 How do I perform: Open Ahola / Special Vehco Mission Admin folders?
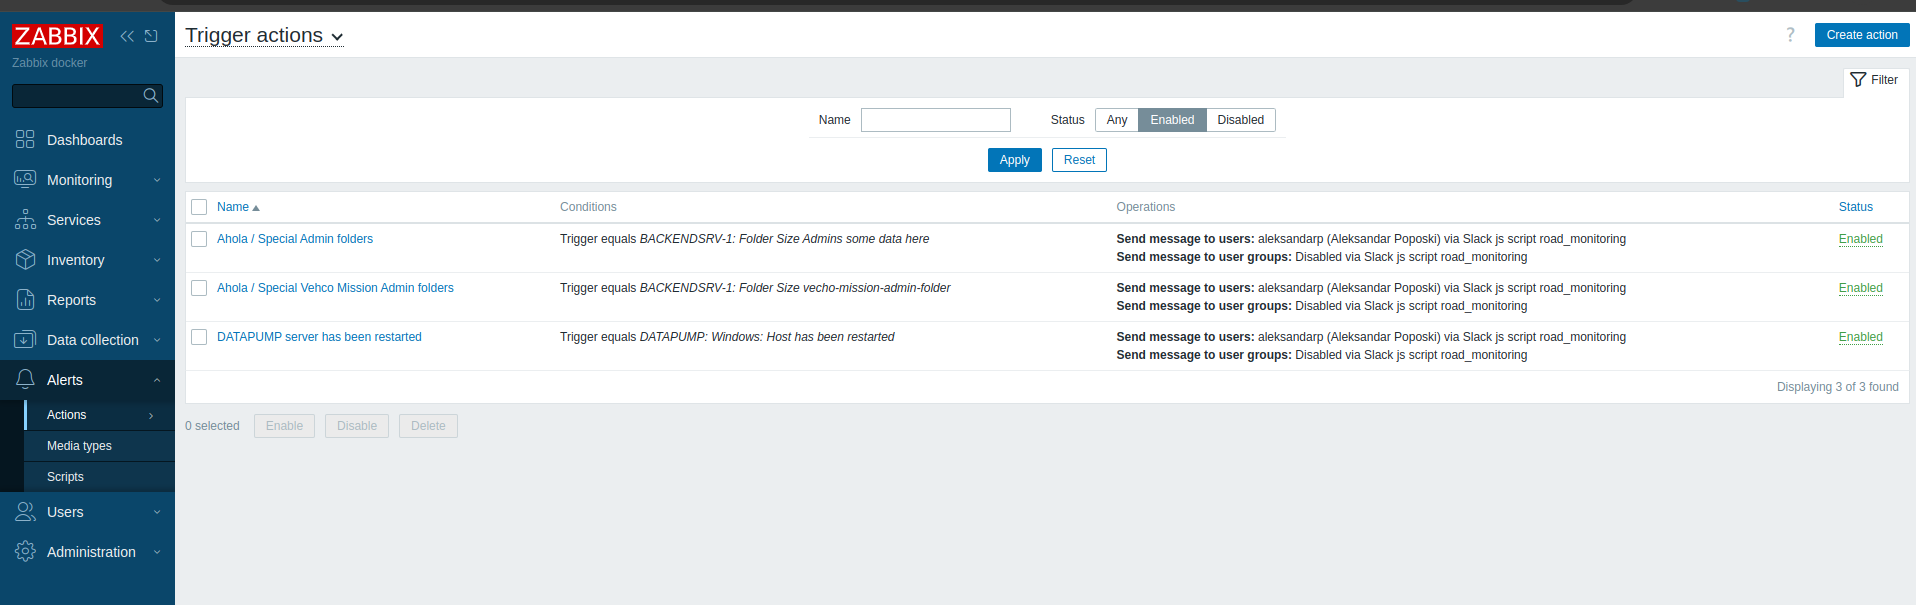click(335, 288)
